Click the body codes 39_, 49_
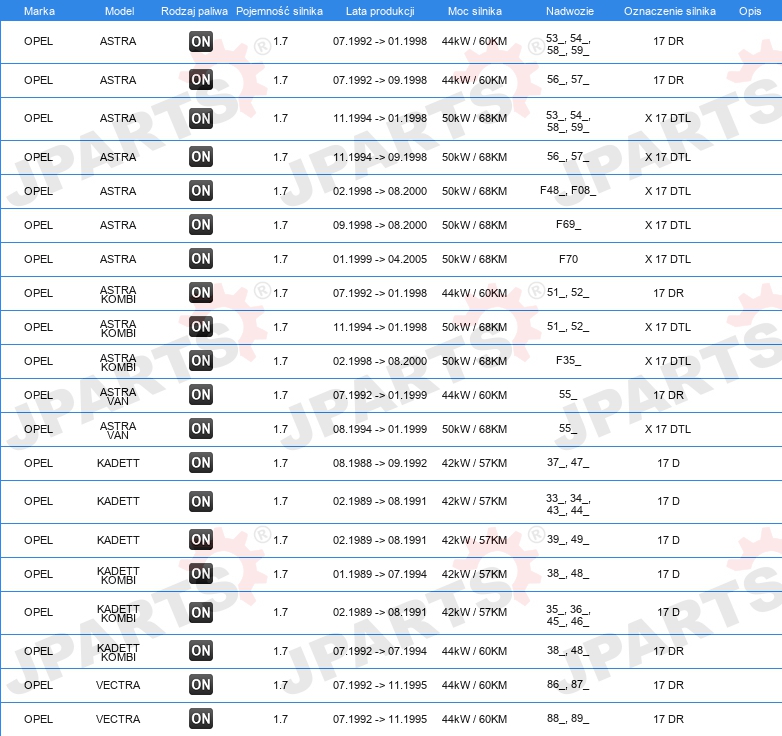This screenshot has height=736, width=782. (568, 540)
